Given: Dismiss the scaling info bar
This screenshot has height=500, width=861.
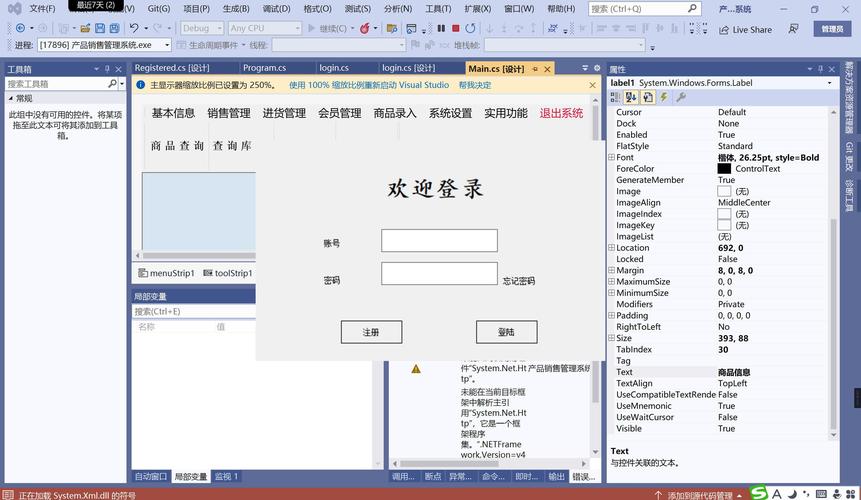Looking at the screenshot, I should pyautogui.click(x=592, y=85).
